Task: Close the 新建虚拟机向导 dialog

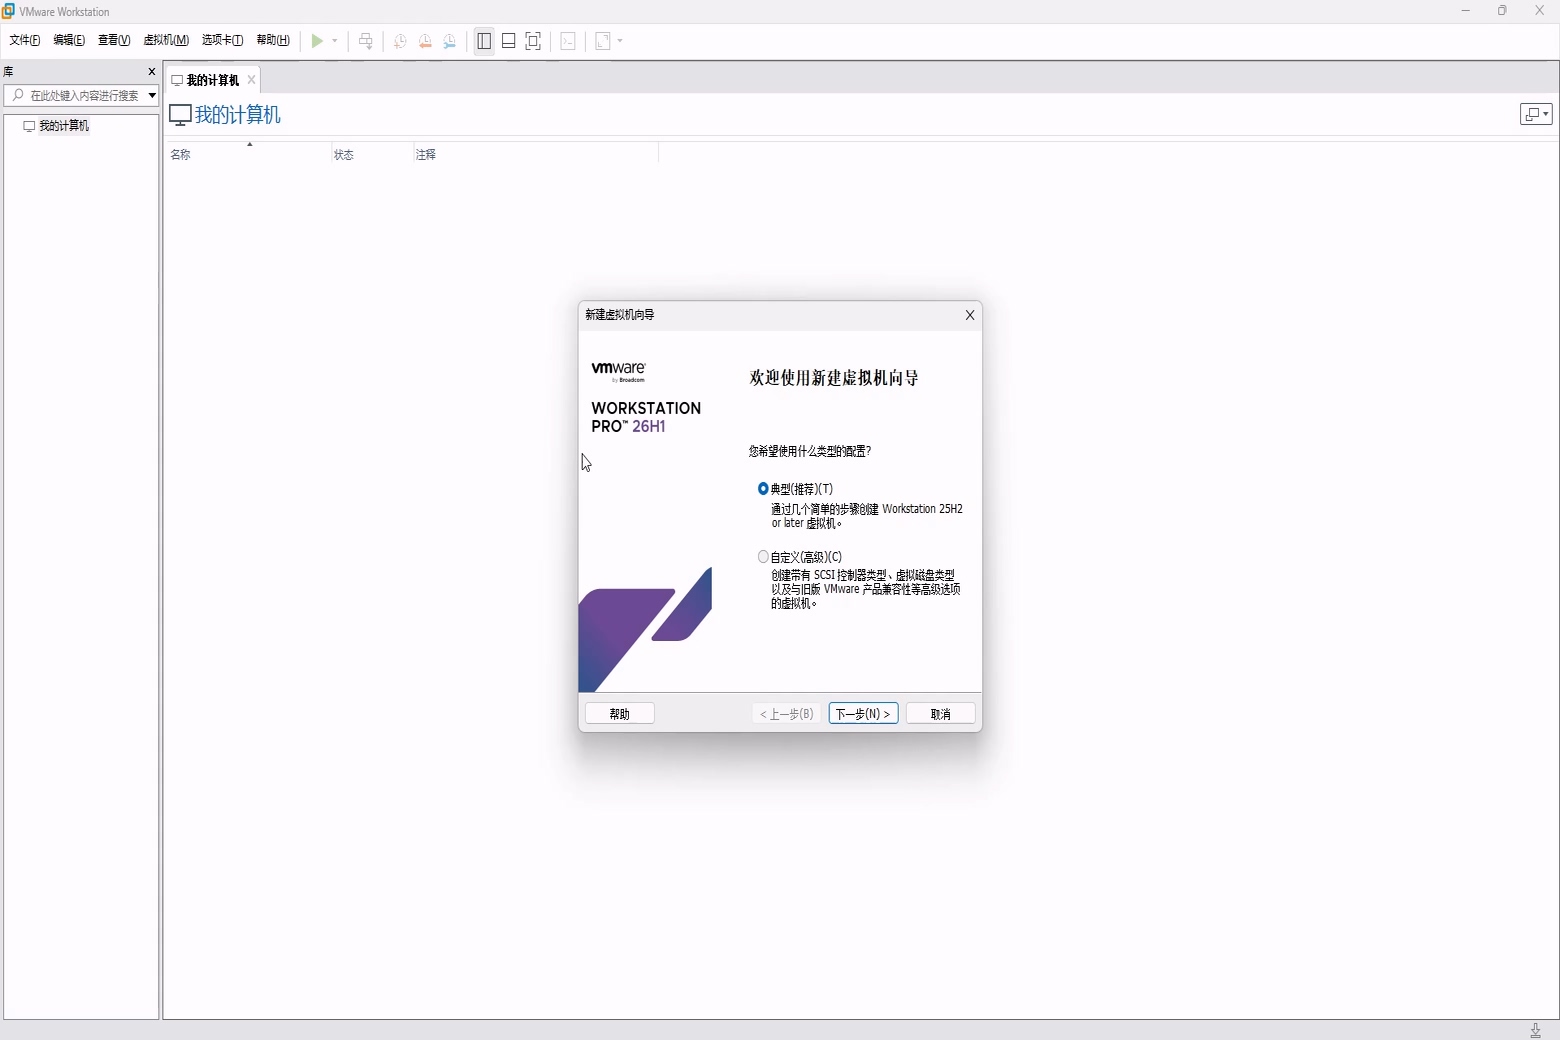Action: pyautogui.click(x=969, y=315)
